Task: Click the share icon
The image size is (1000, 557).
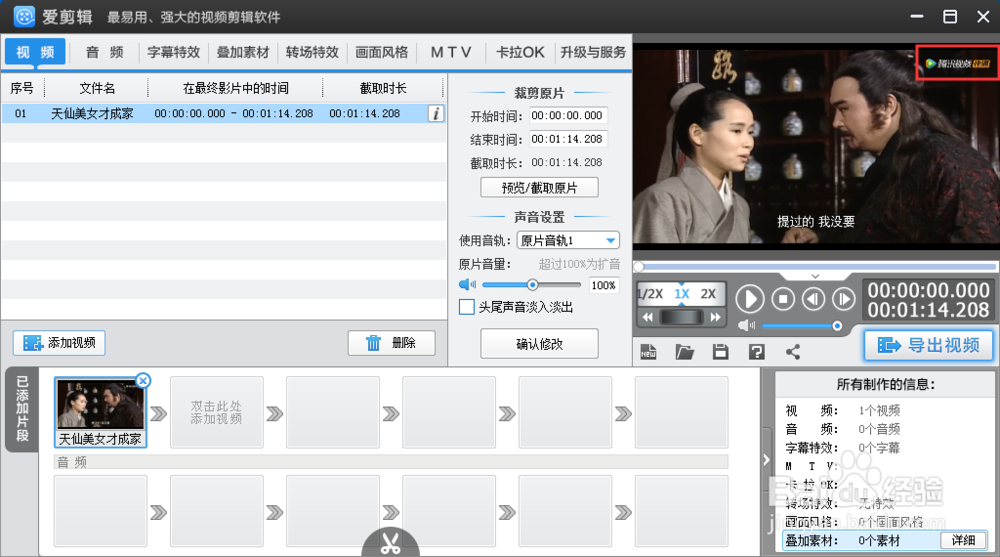Action: tap(793, 352)
